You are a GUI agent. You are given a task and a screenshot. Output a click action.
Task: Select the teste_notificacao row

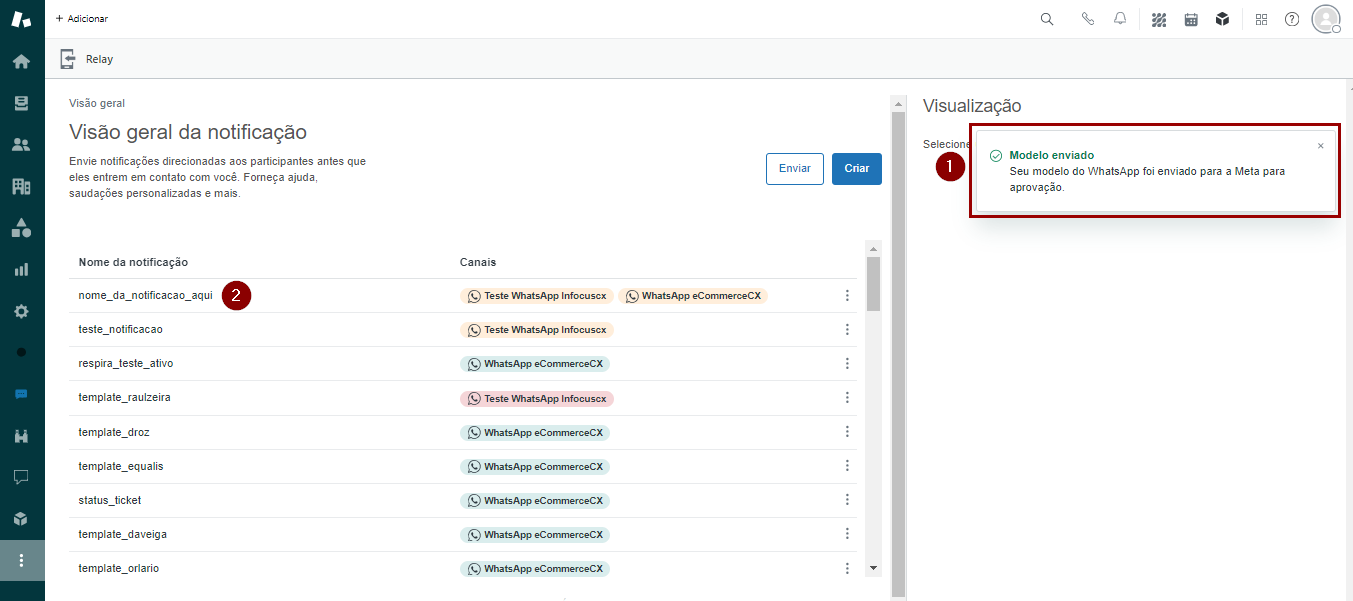tap(120, 329)
